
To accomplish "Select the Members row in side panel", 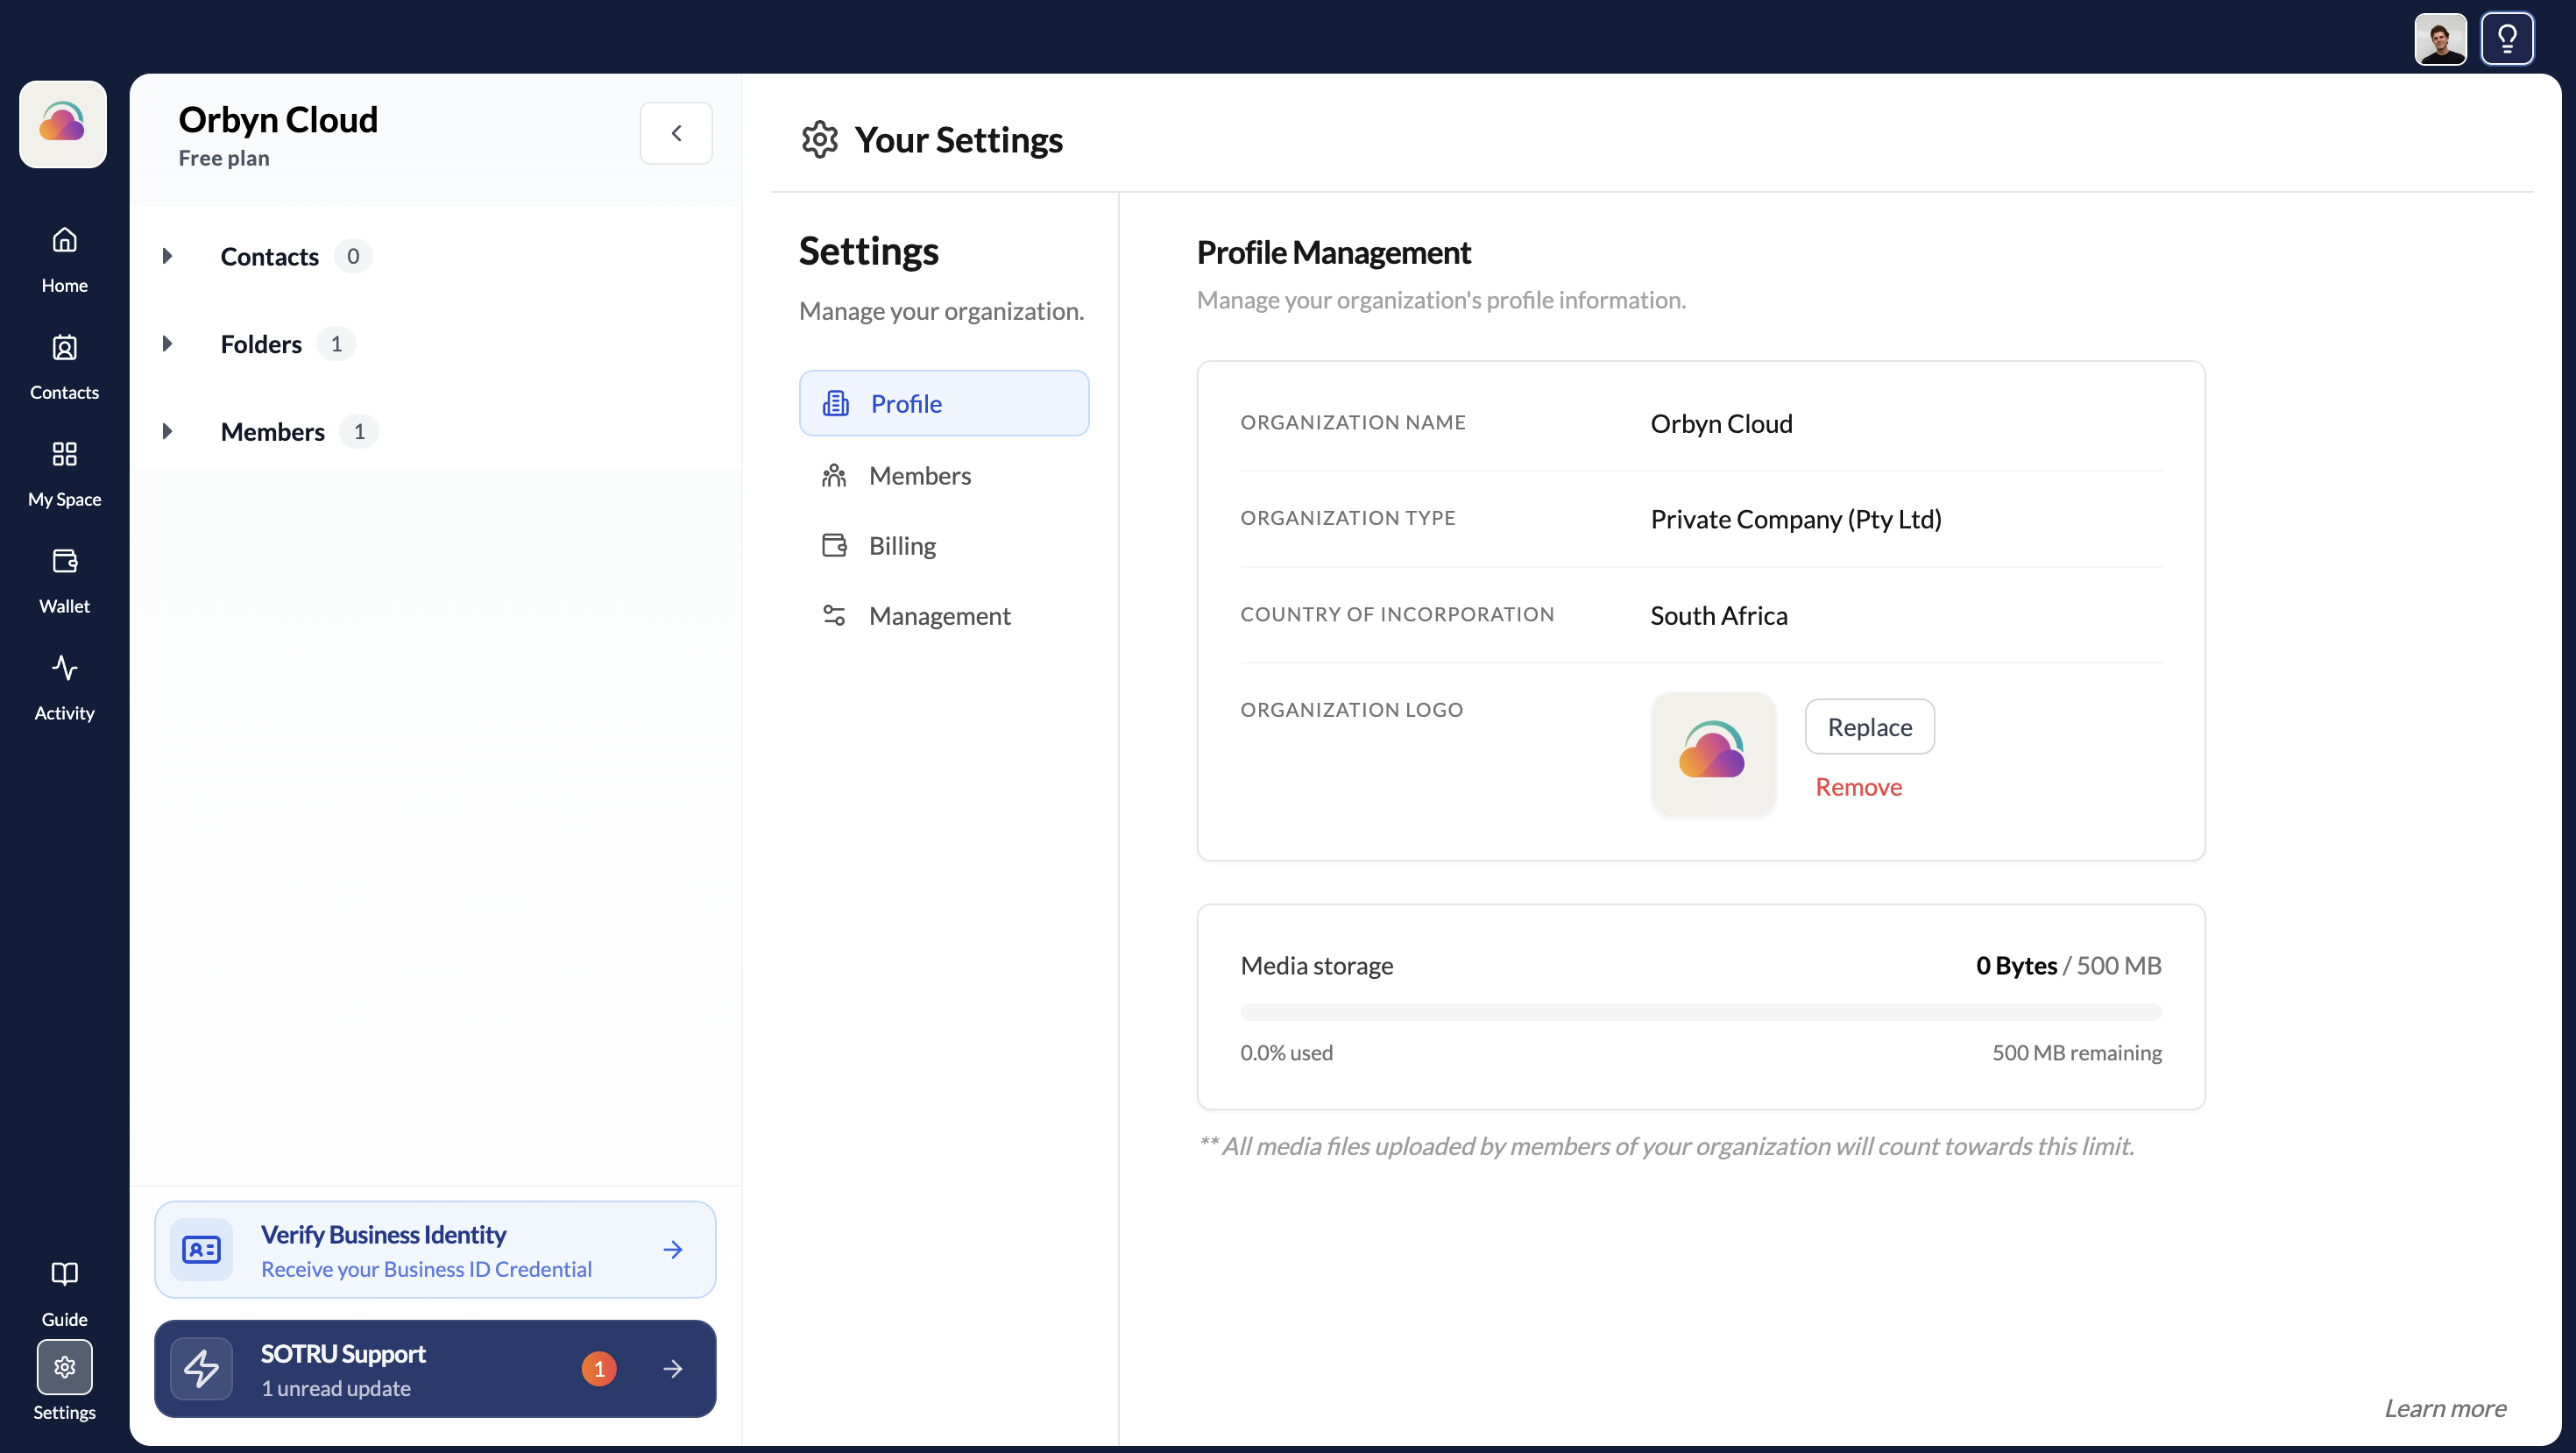I will [272, 431].
